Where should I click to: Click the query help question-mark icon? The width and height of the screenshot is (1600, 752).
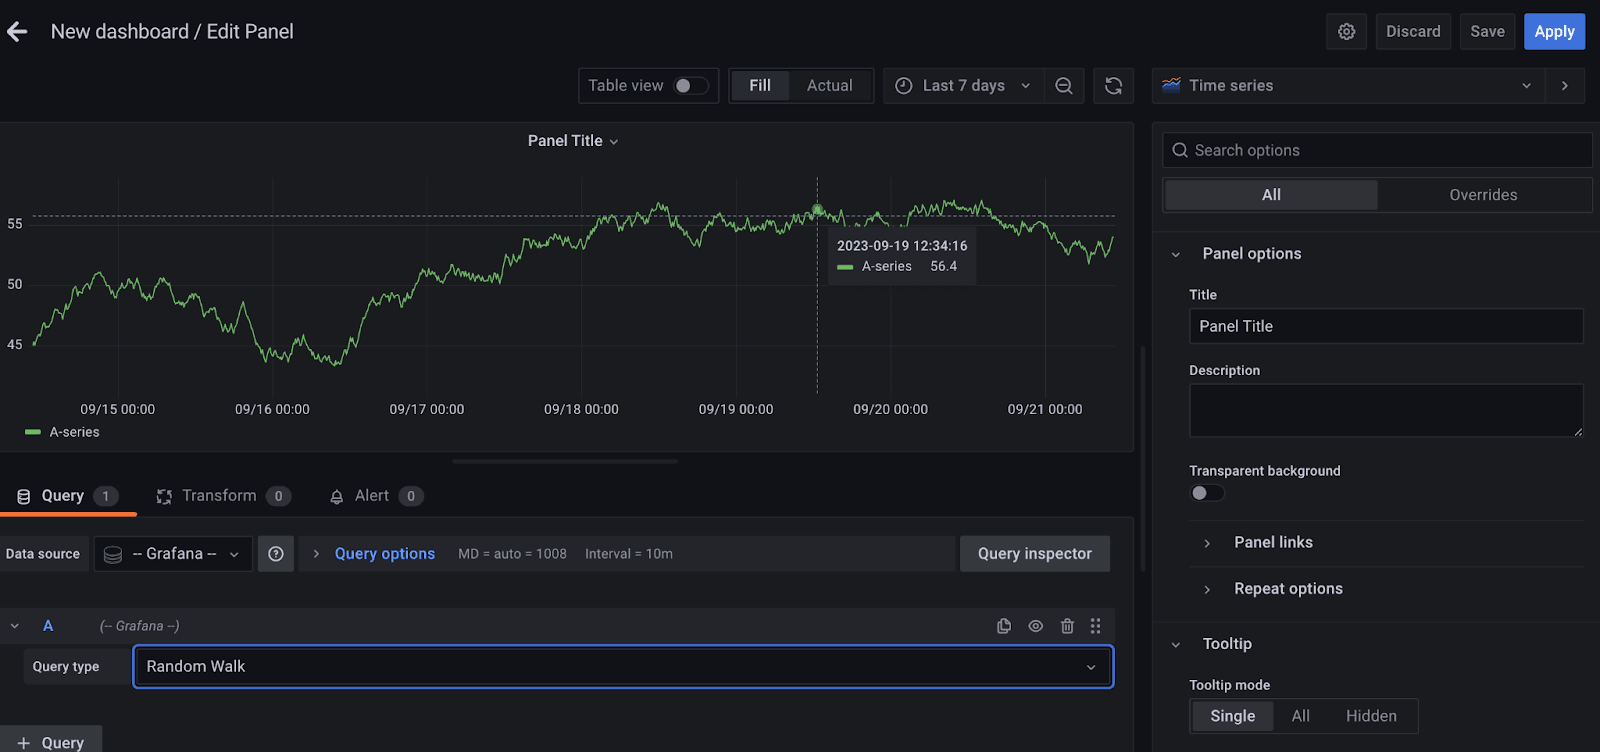[276, 554]
